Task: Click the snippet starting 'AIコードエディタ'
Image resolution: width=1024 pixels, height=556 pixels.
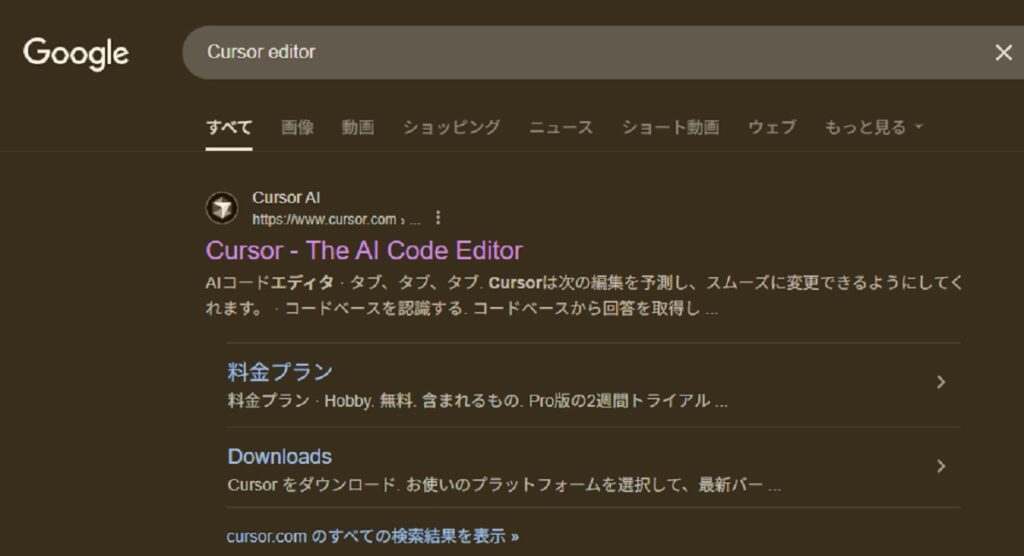Action: coord(584,295)
